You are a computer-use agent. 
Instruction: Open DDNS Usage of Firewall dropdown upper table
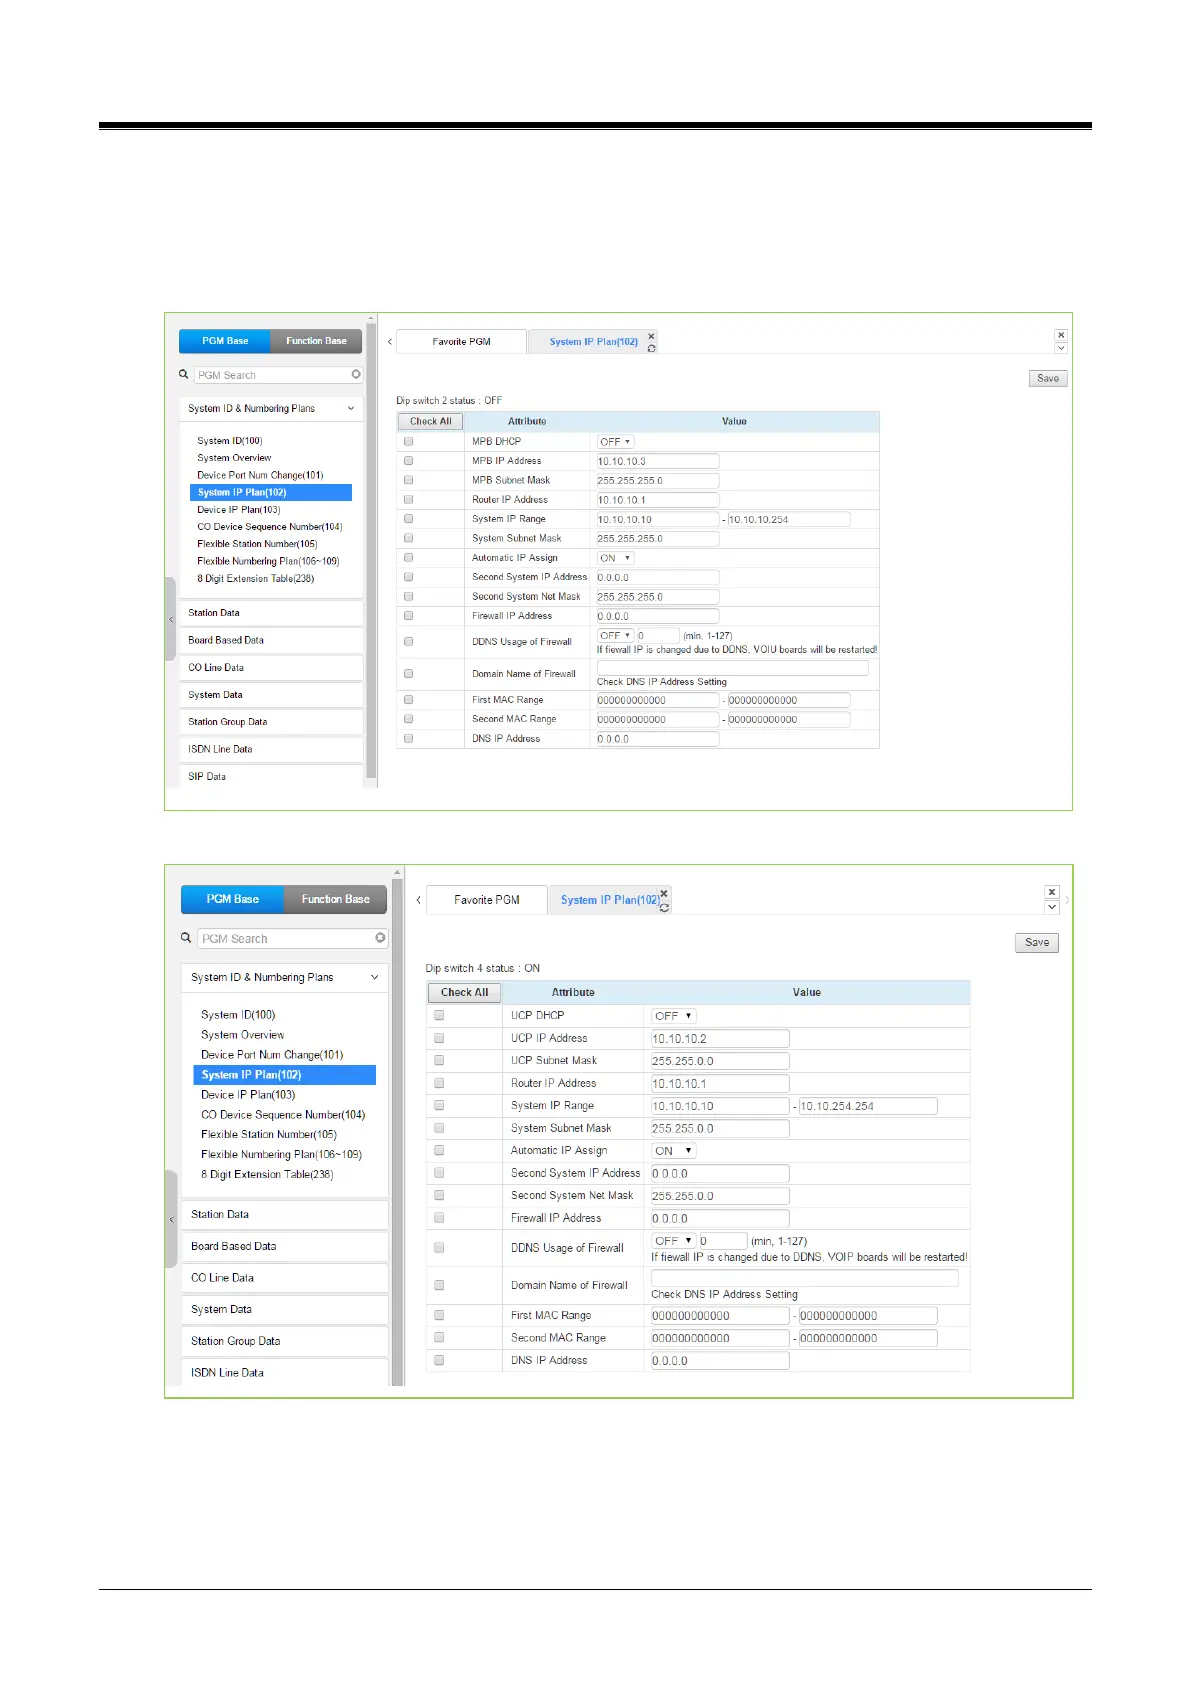click(x=615, y=635)
